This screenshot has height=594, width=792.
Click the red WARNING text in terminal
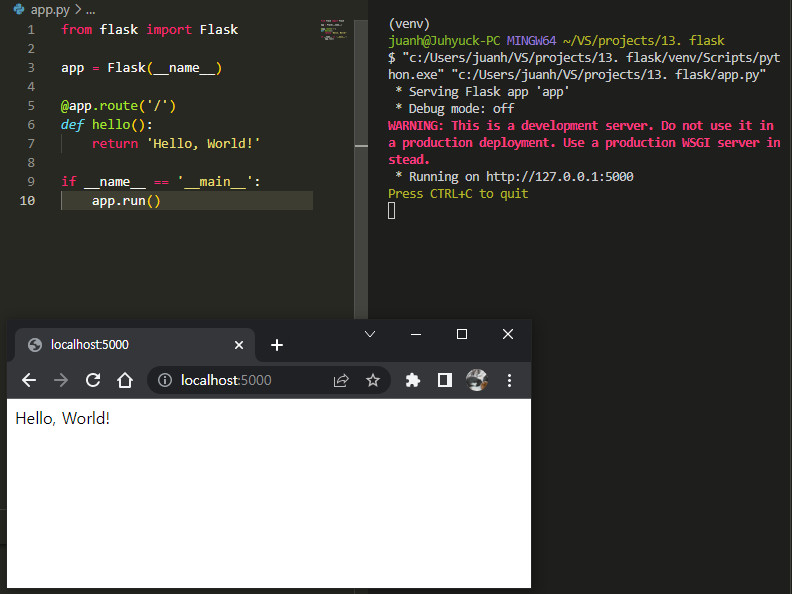(x=584, y=142)
